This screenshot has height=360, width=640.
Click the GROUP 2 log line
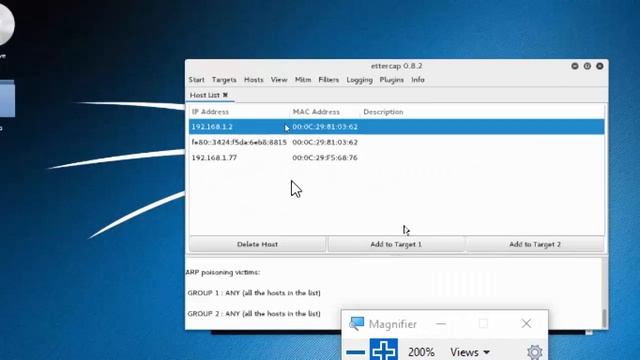pyautogui.click(x=254, y=313)
